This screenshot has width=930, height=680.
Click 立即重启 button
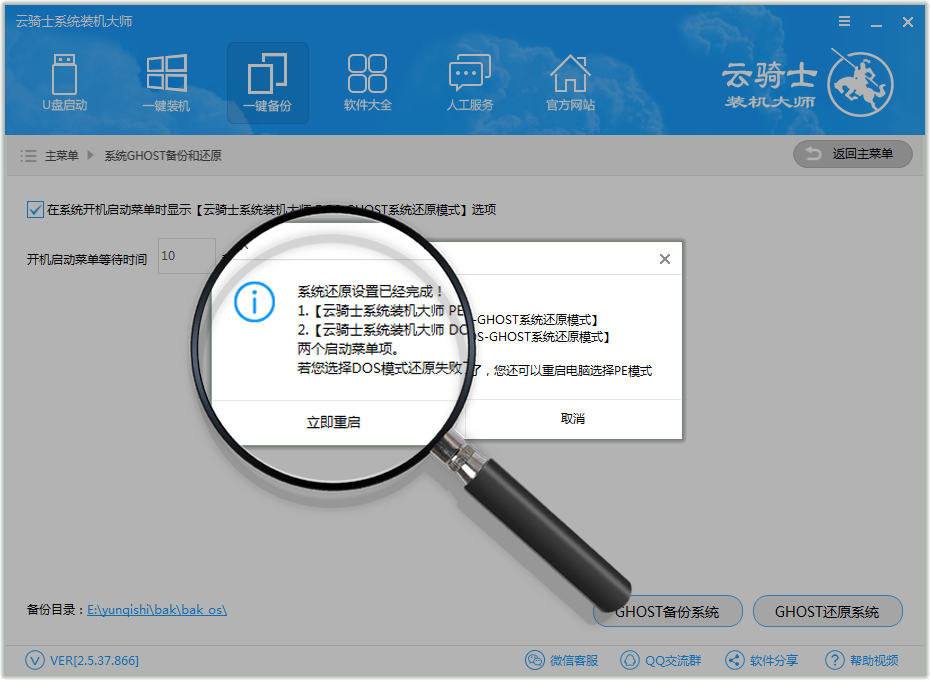pyautogui.click(x=333, y=422)
